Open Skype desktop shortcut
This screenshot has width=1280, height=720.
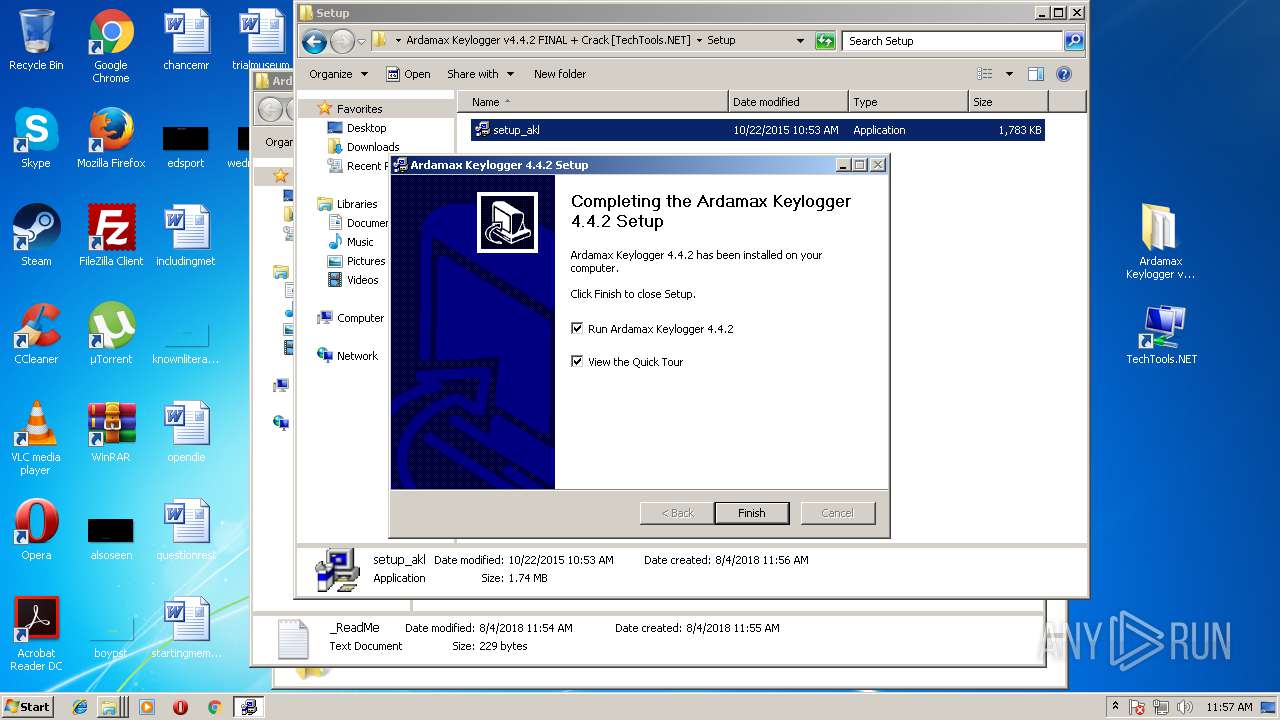[36, 138]
